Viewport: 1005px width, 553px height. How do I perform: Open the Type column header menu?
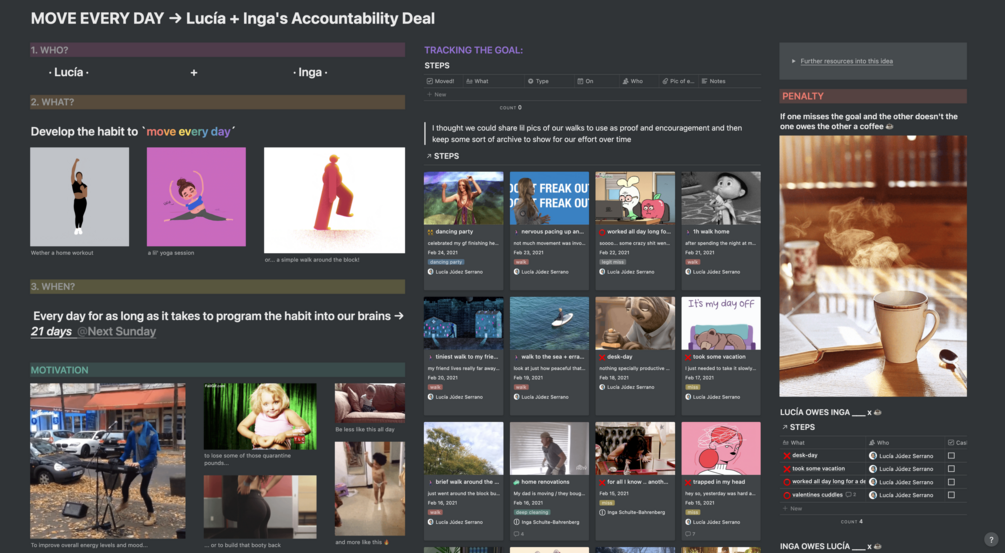click(538, 81)
